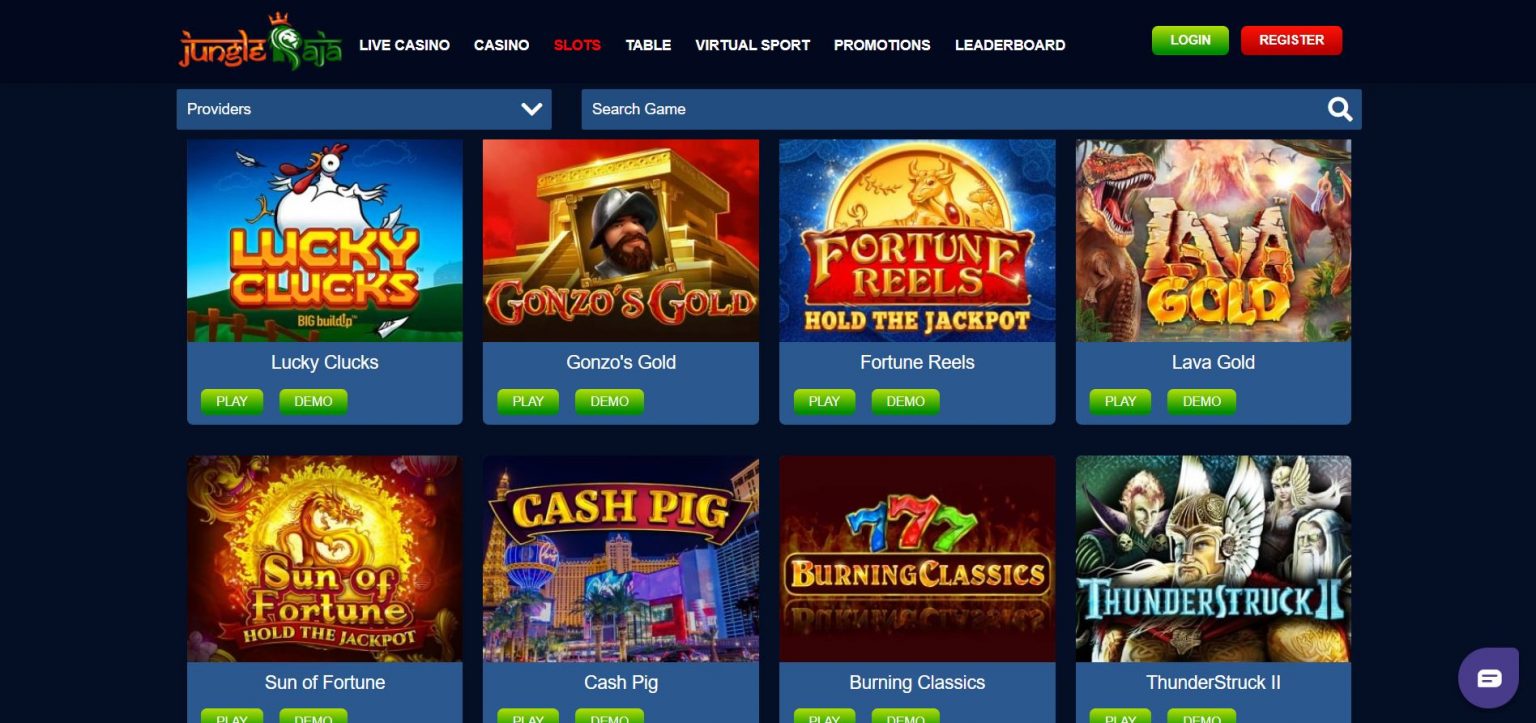1536x723 pixels.
Task: Click the red Register button
Action: [1291, 40]
